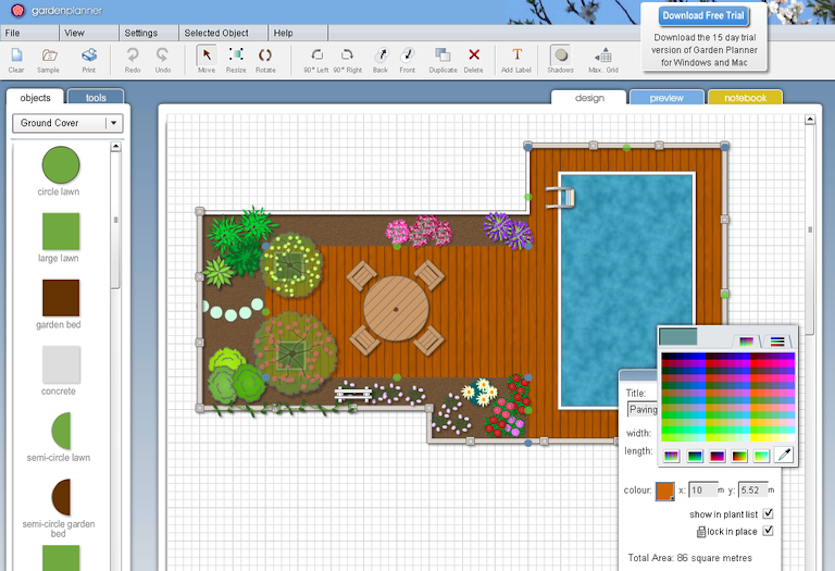Toggle show in plant list checkbox
The height and width of the screenshot is (571, 835).
[x=768, y=513]
